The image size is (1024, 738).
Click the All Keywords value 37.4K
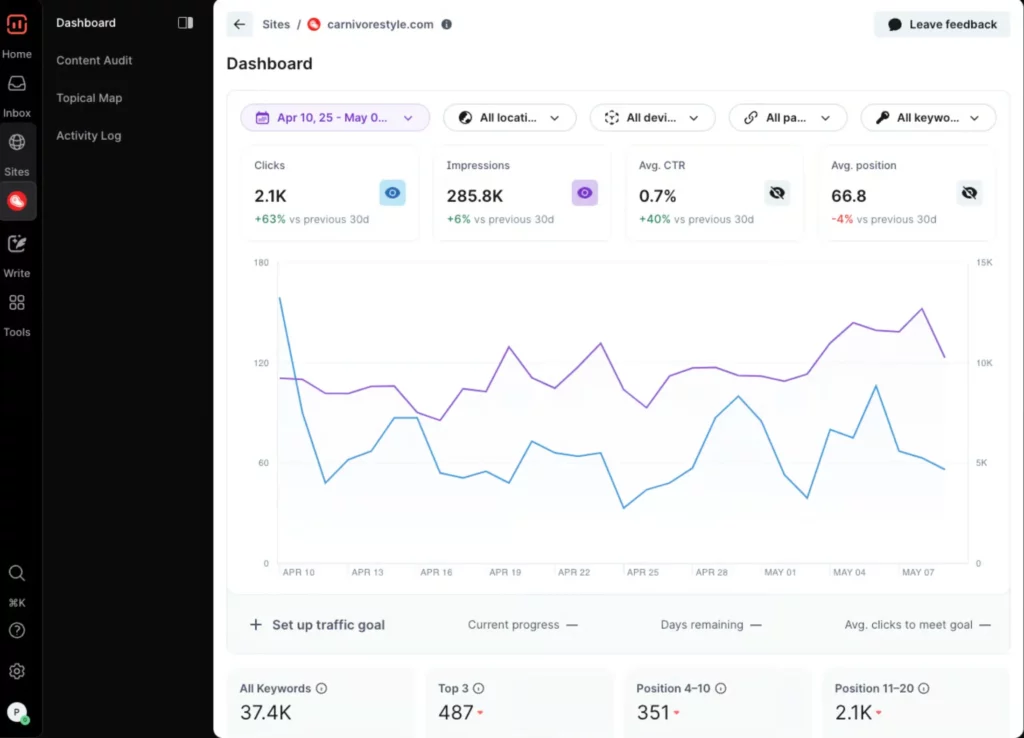[x=265, y=713]
